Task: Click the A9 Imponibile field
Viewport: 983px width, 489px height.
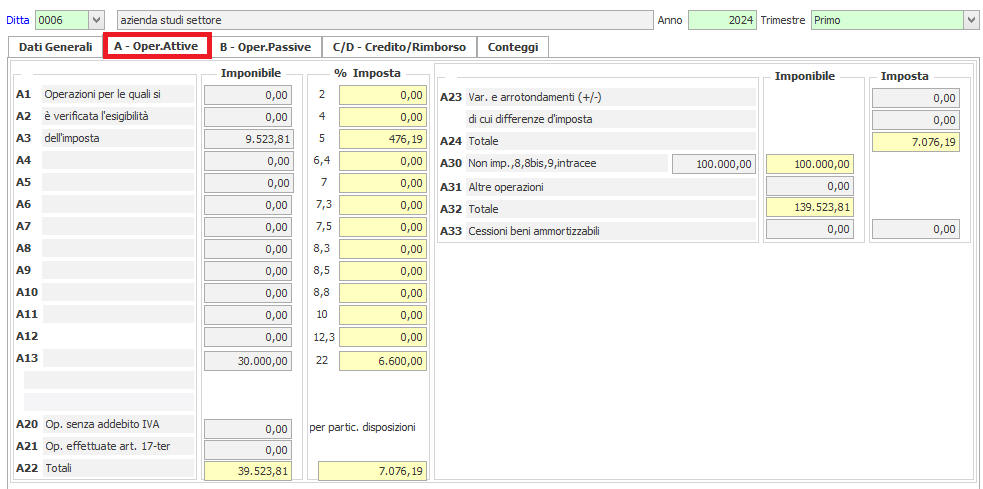Action: click(248, 271)
